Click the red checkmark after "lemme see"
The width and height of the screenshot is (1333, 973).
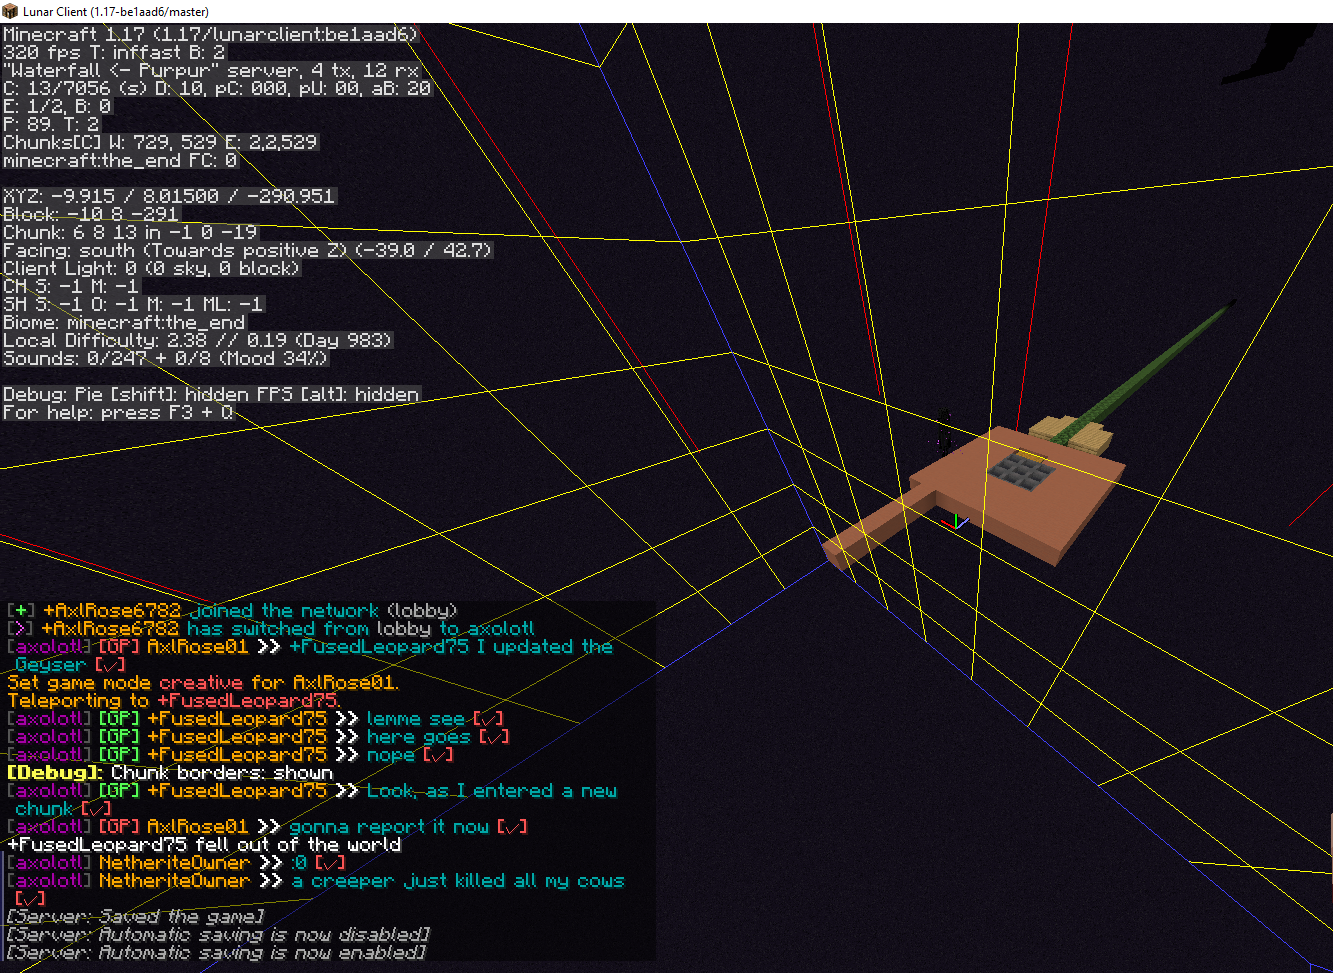(x=488, y=719)
